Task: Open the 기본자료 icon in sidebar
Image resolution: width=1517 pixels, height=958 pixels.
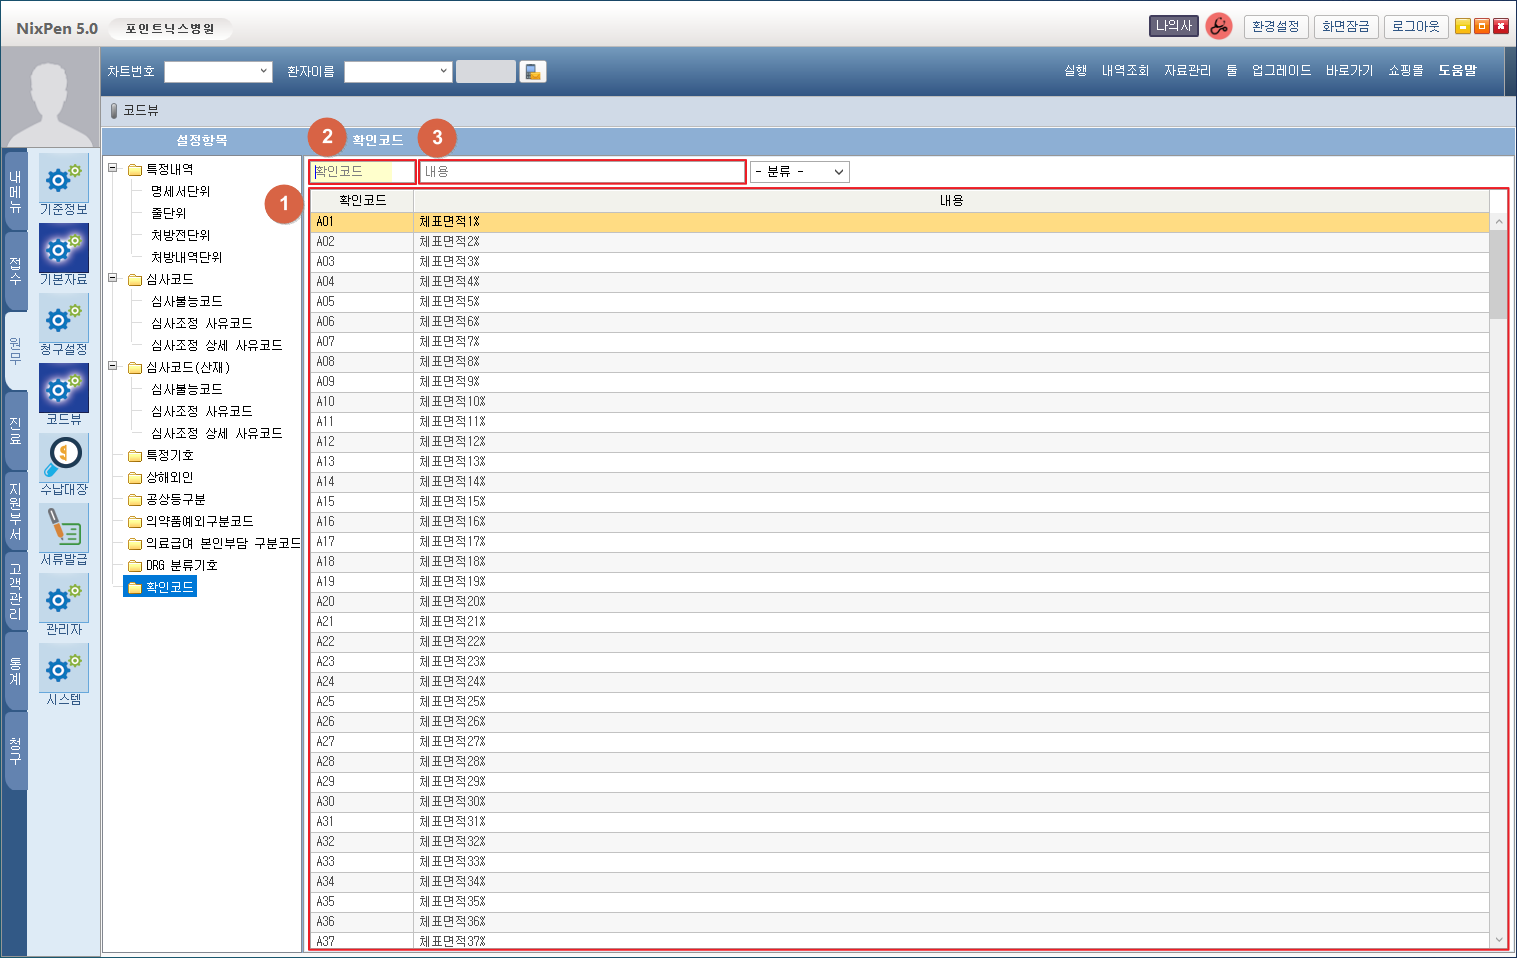Action: pos(64,249)
